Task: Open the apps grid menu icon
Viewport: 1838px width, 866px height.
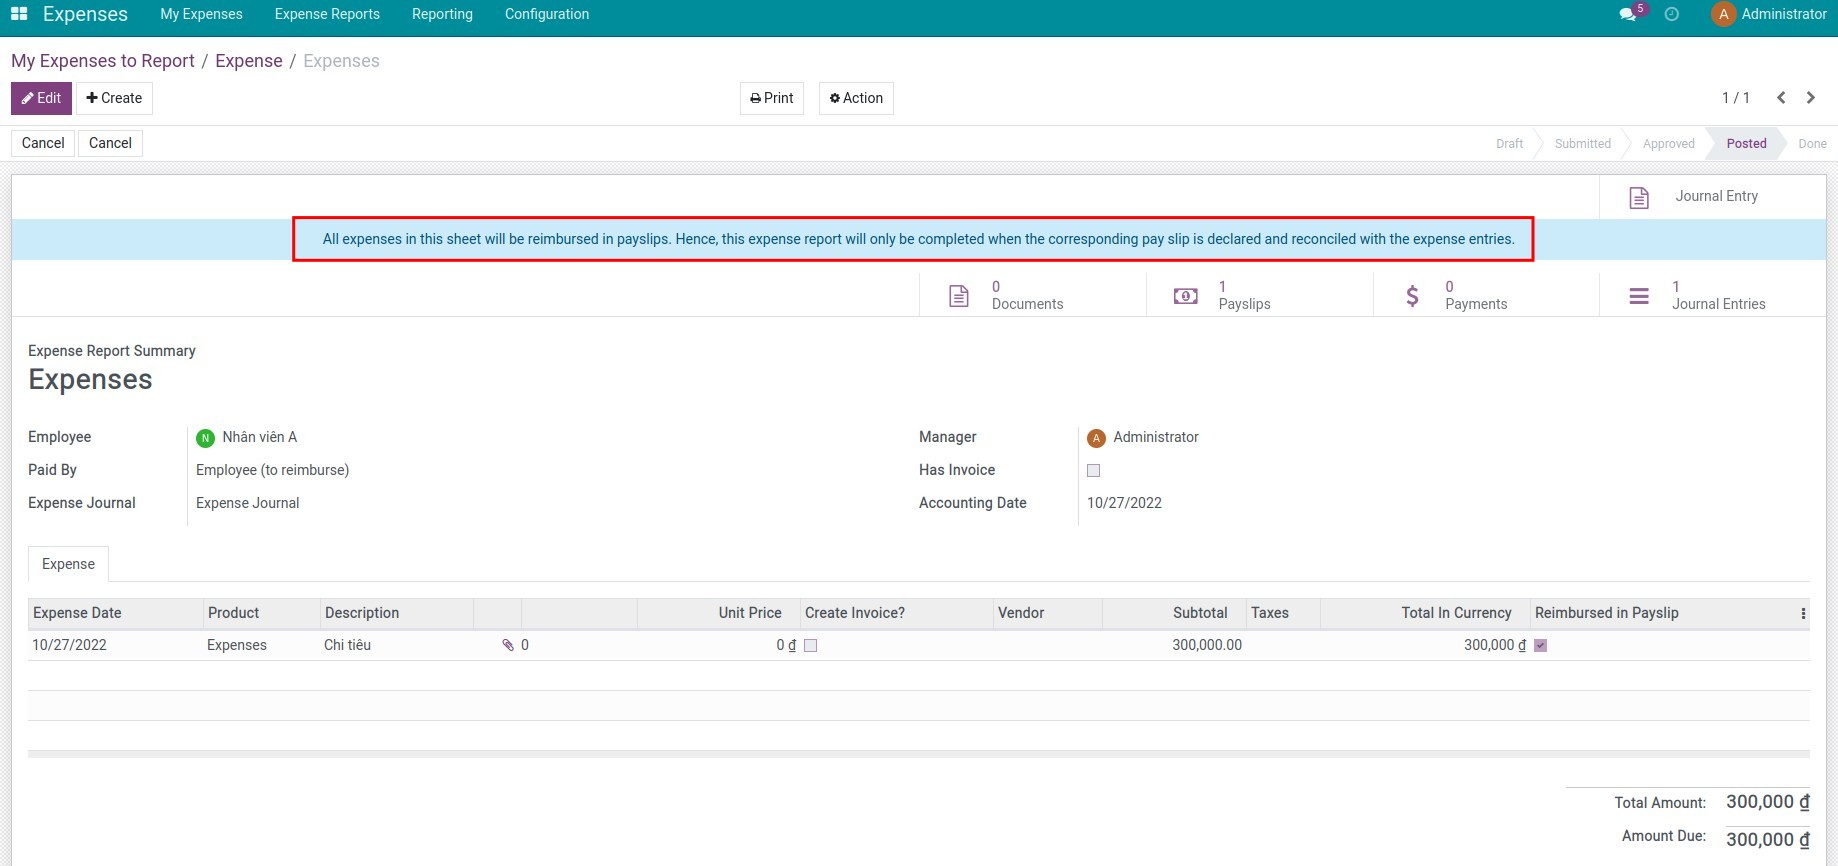Action: click(x=19, y=14)
